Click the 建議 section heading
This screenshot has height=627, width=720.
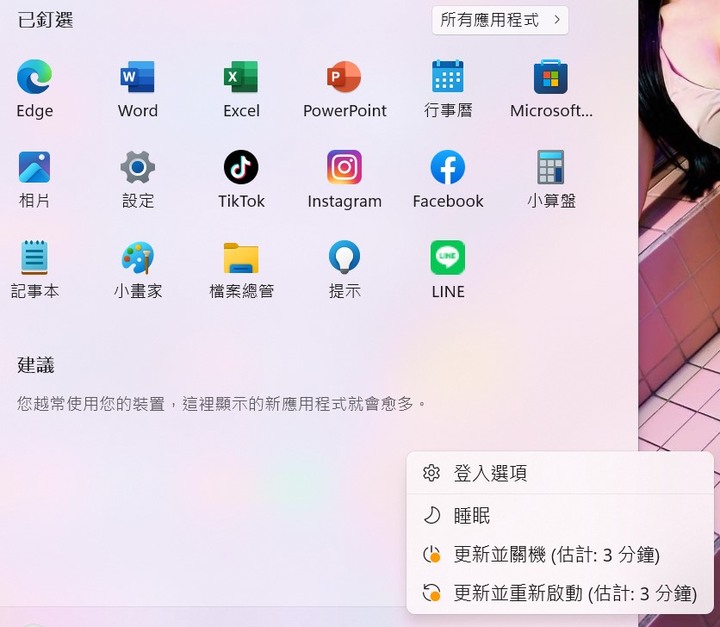36,365
